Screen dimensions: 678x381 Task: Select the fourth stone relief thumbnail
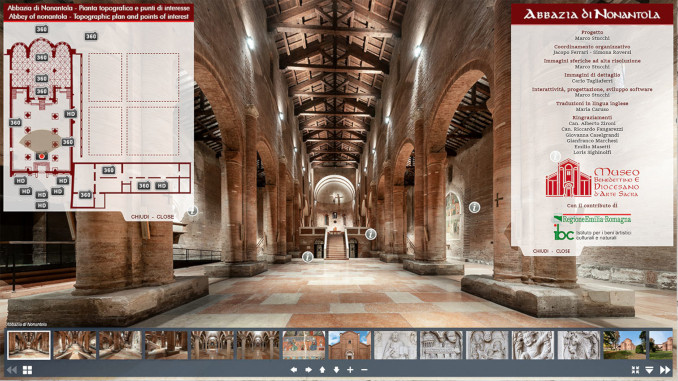[x=533, y=345]
